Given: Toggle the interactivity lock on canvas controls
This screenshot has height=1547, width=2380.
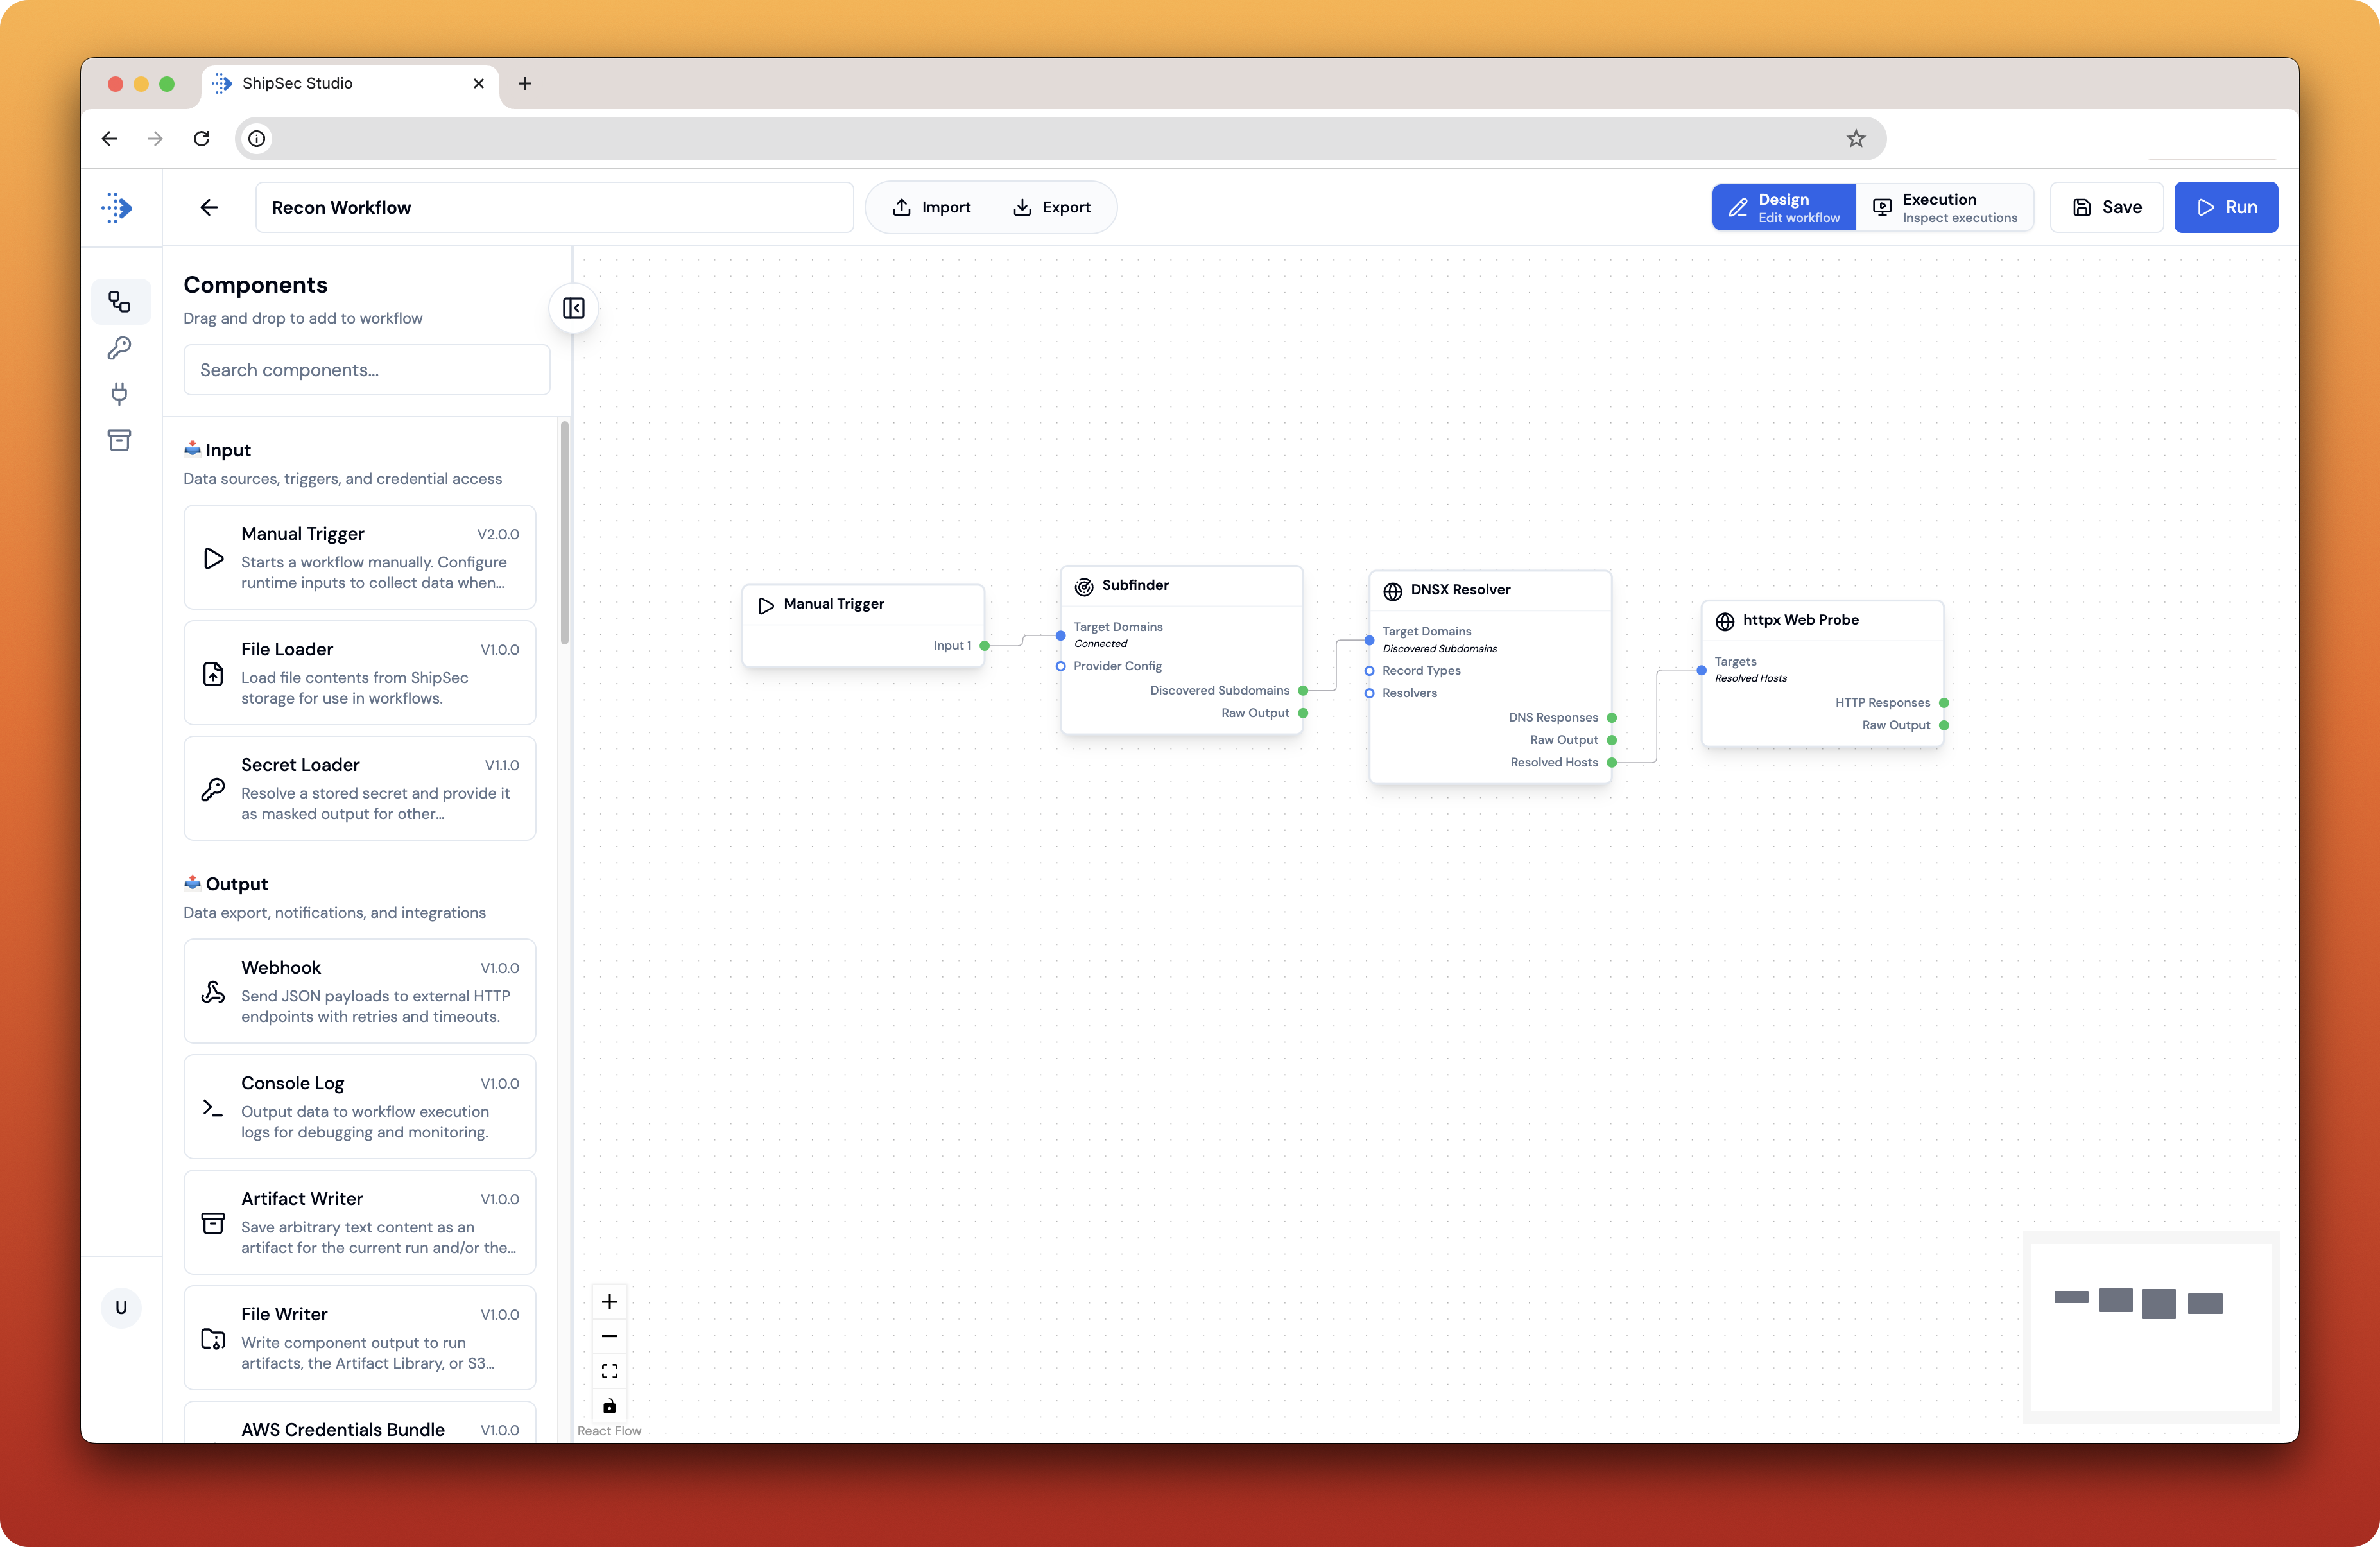Looking at the screenshot, I should (609, 1406).
